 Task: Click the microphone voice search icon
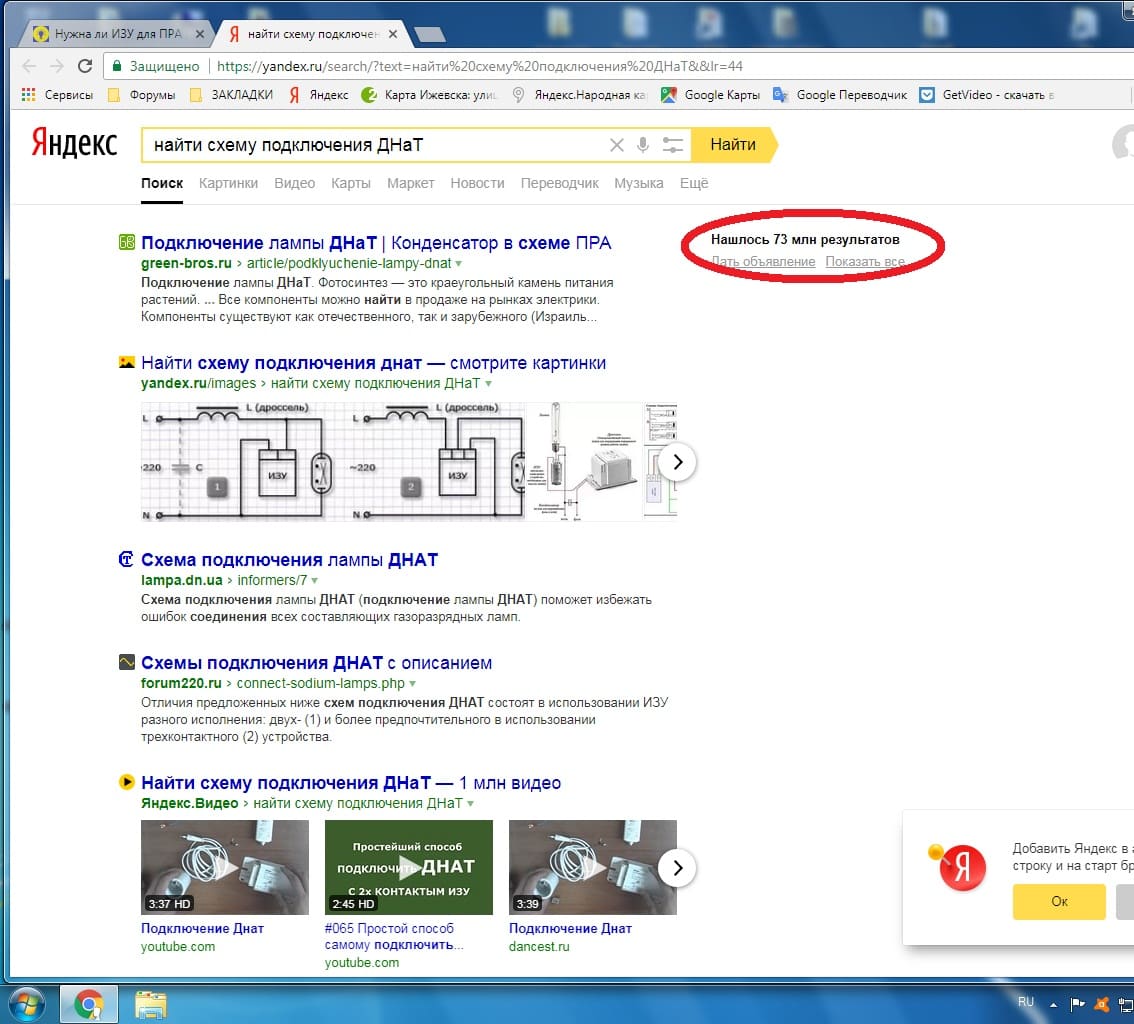point(643,145)
